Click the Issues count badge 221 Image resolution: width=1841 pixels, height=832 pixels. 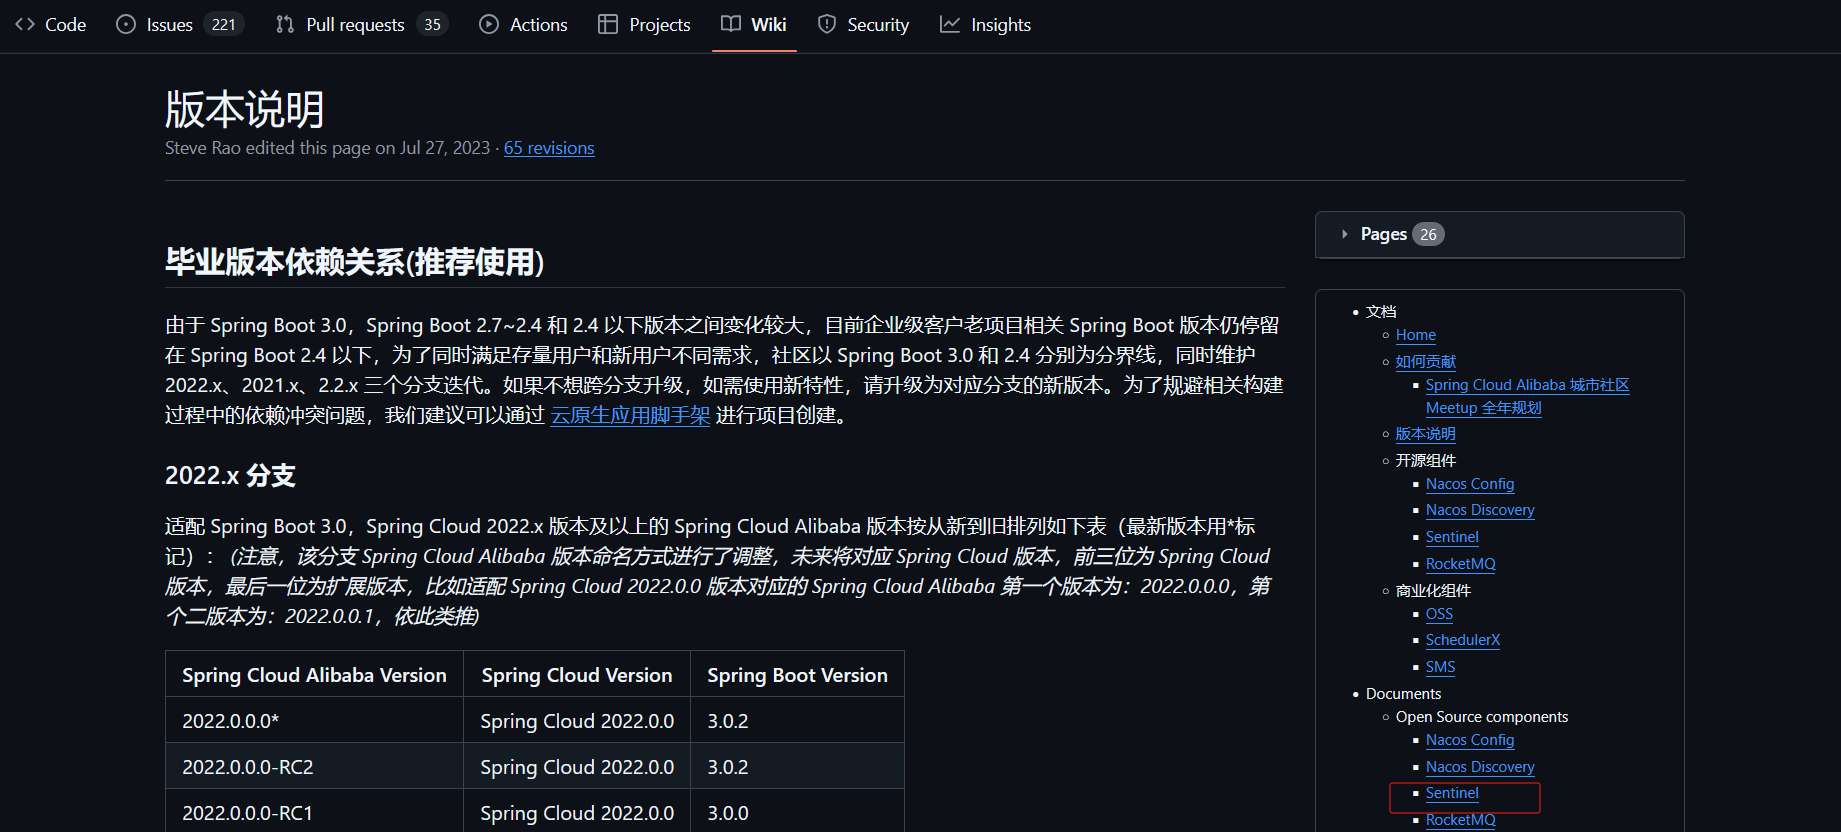click(x=224, y=24)
